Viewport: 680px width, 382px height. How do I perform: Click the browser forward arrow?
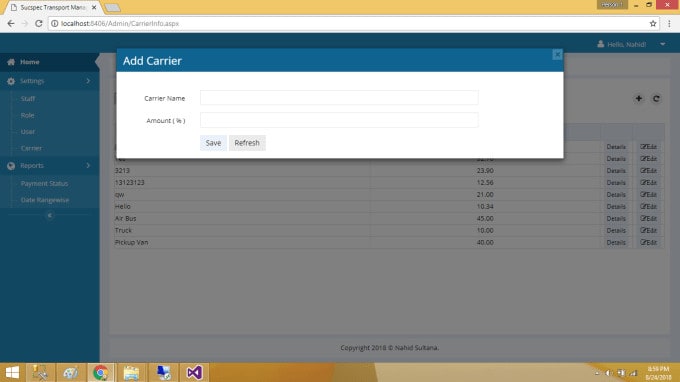[x=25, y=23]
